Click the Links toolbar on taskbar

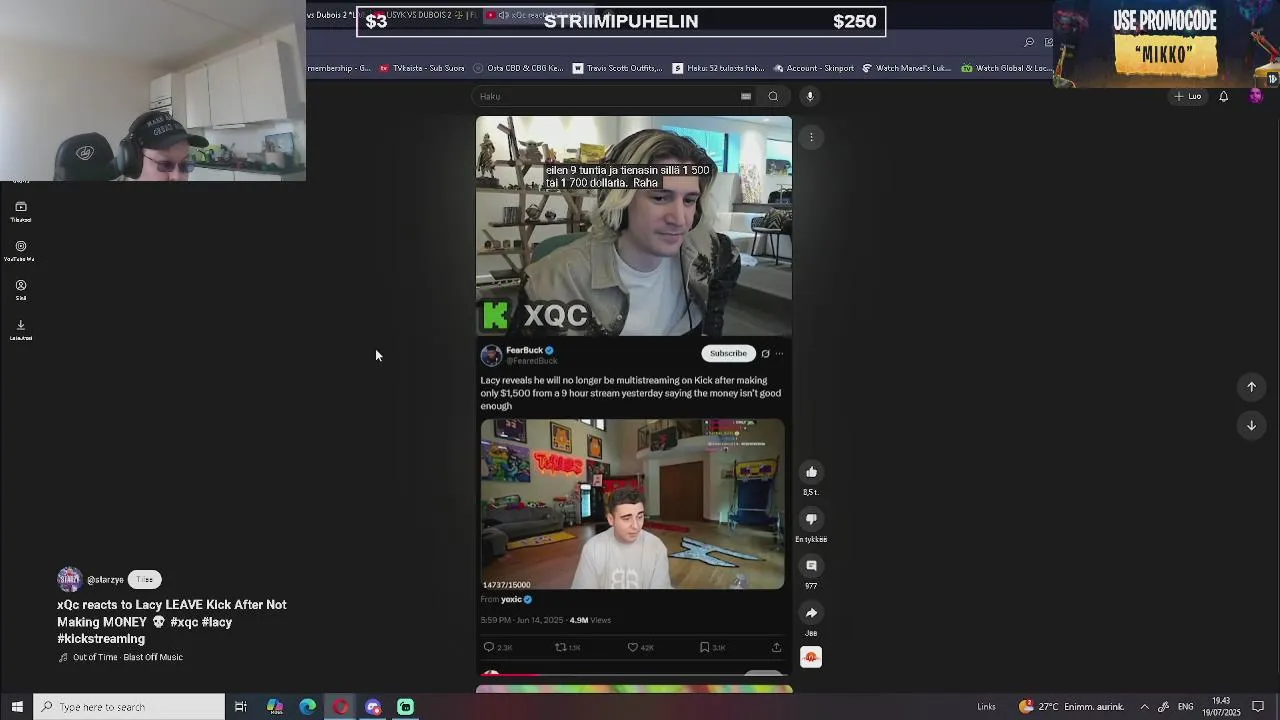coord(986,707)
